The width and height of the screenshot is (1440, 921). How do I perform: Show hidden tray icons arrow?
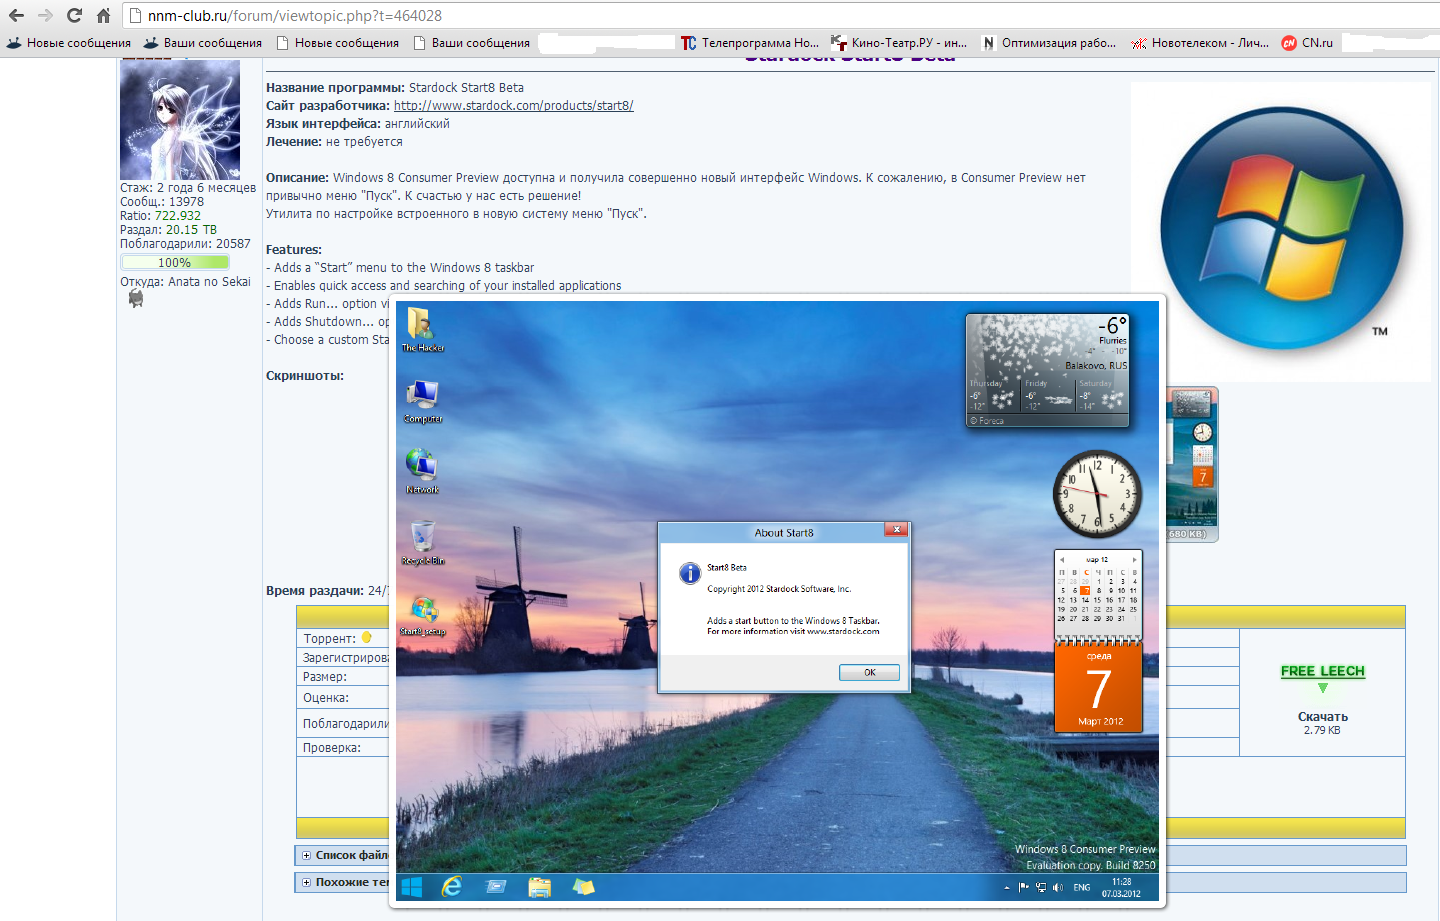pyautogui.click(x=1006, y=887)
